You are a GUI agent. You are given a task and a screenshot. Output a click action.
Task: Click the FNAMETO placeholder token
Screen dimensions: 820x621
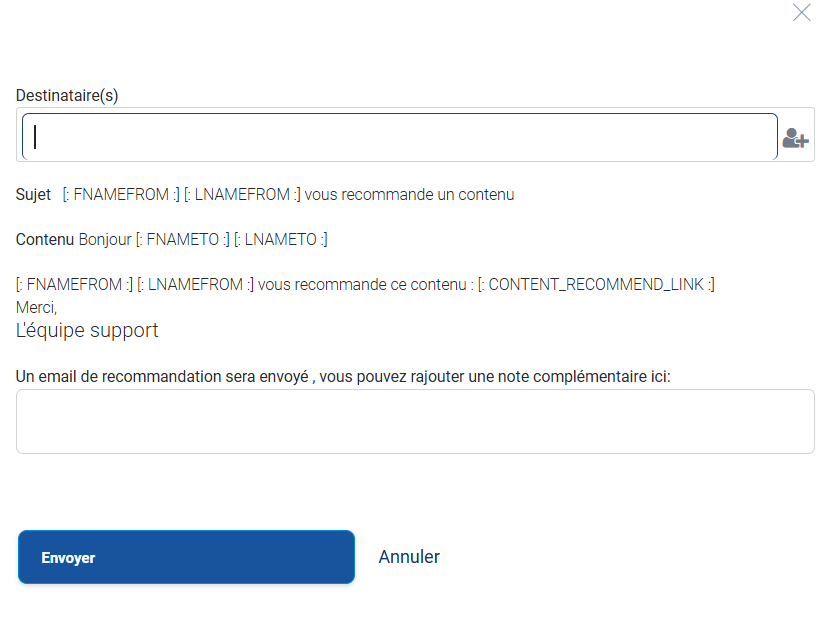click(181, 240)
